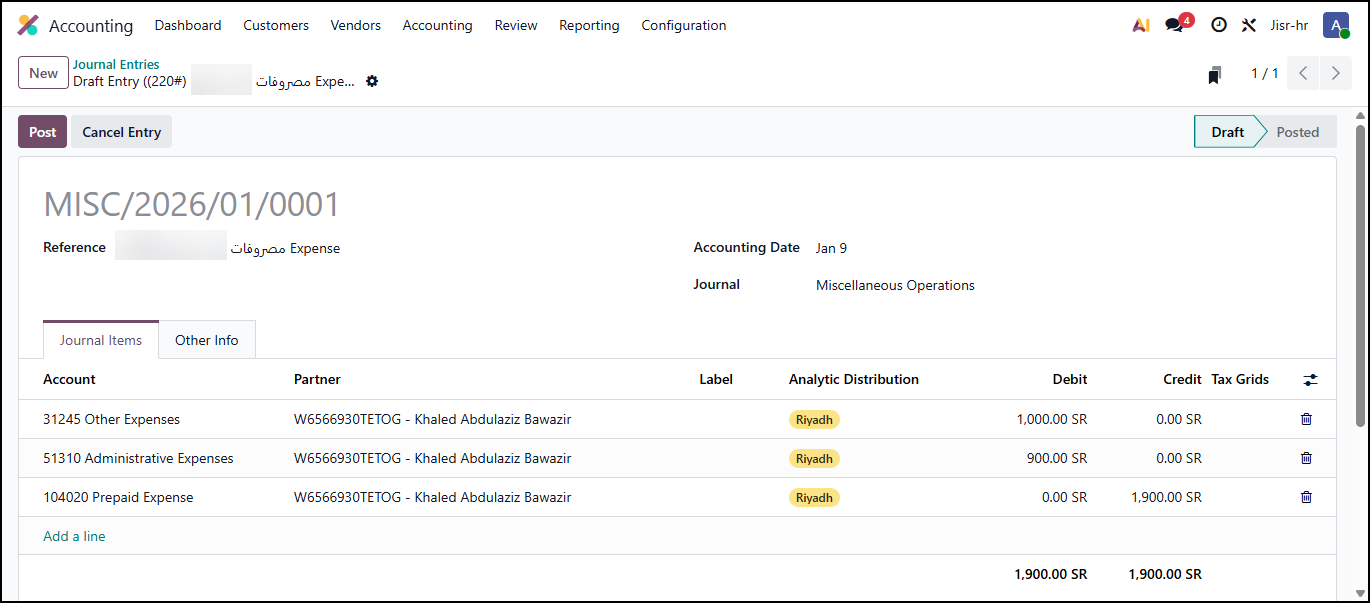Open column settings adjust icon in table header
This screenshot has height=603, width=1370.
tap(1310, 380)
